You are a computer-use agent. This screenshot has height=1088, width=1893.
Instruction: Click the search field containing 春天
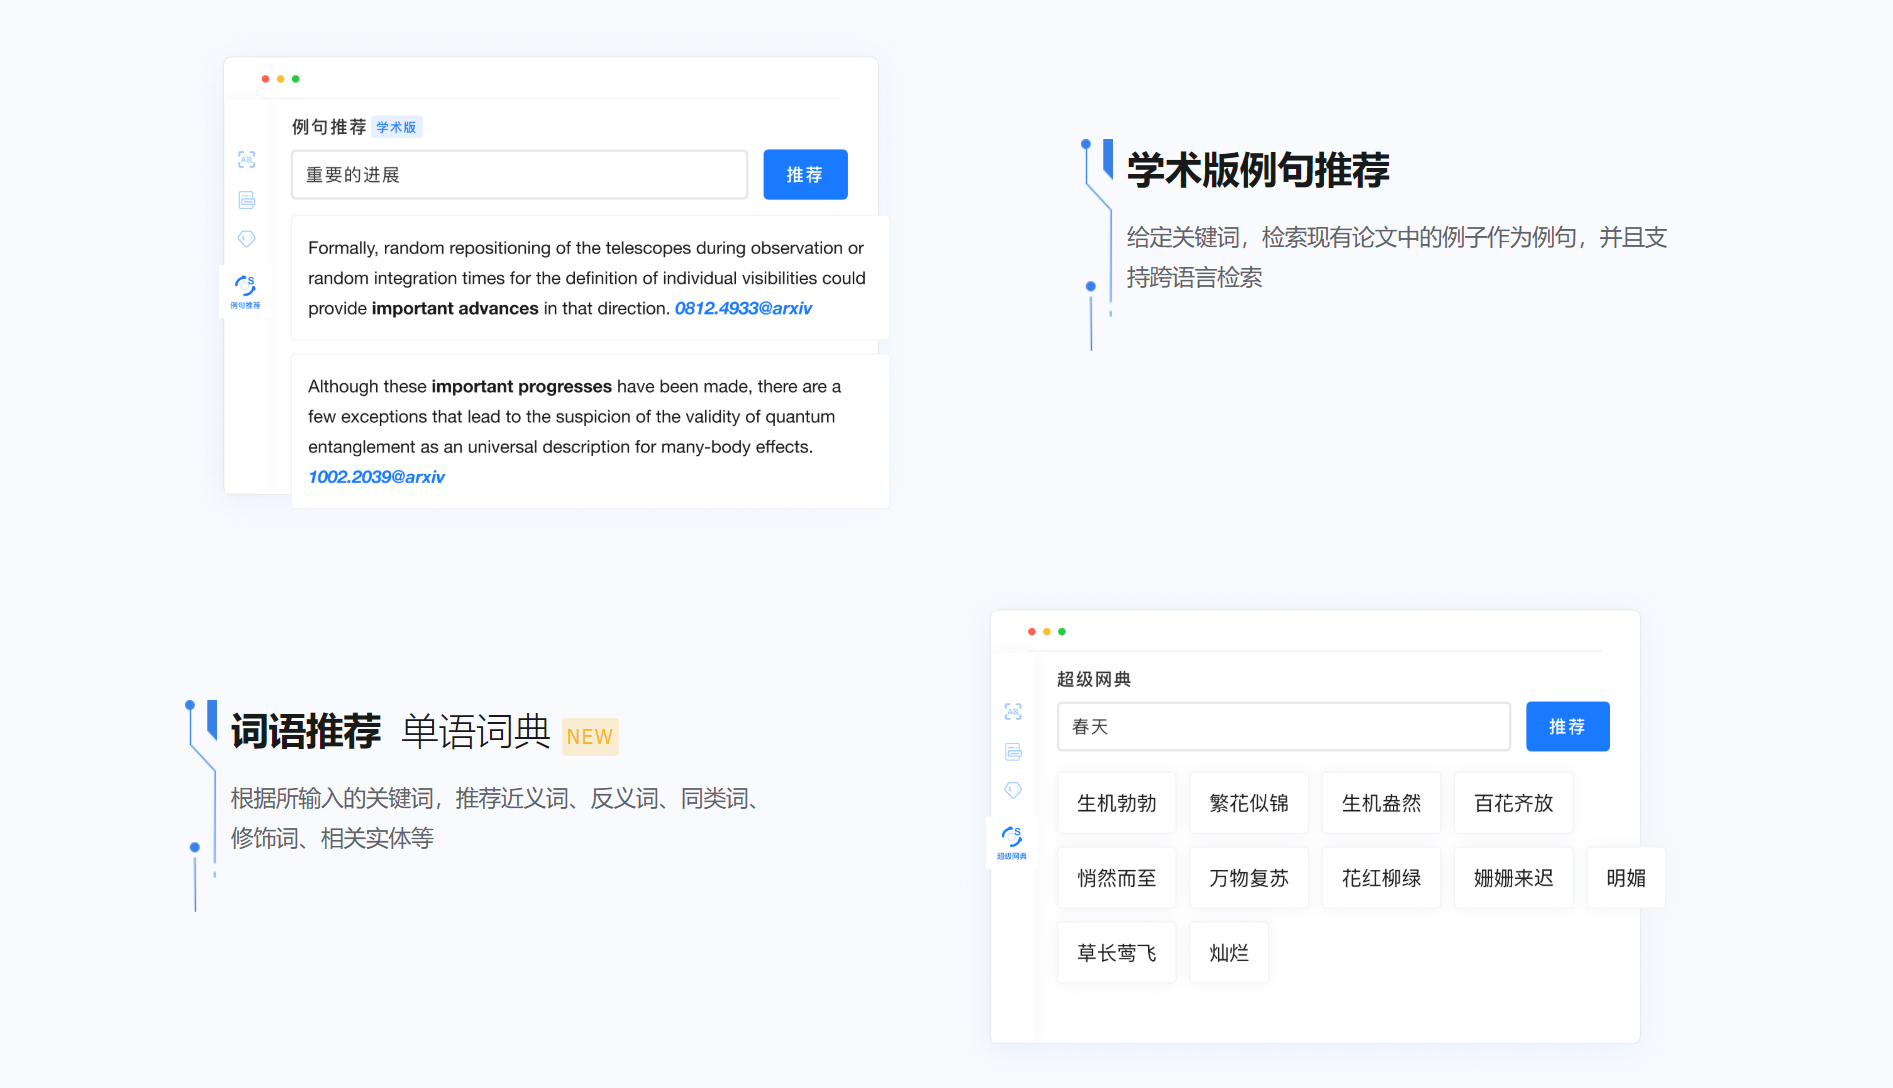(x=1283, y=727)
